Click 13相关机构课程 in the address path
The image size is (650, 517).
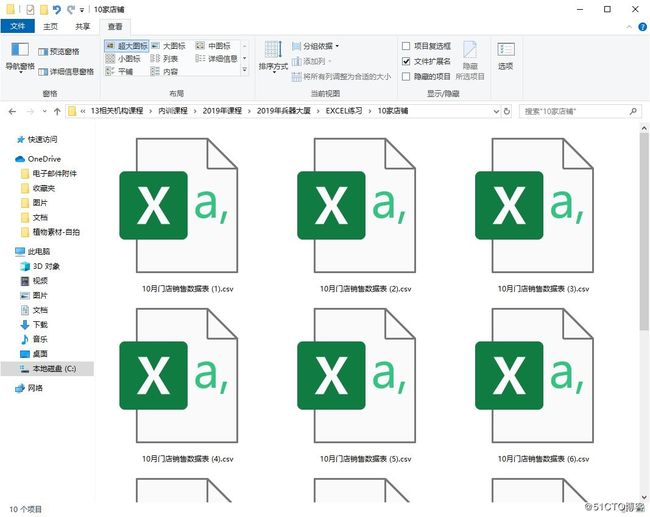point(117,111)
